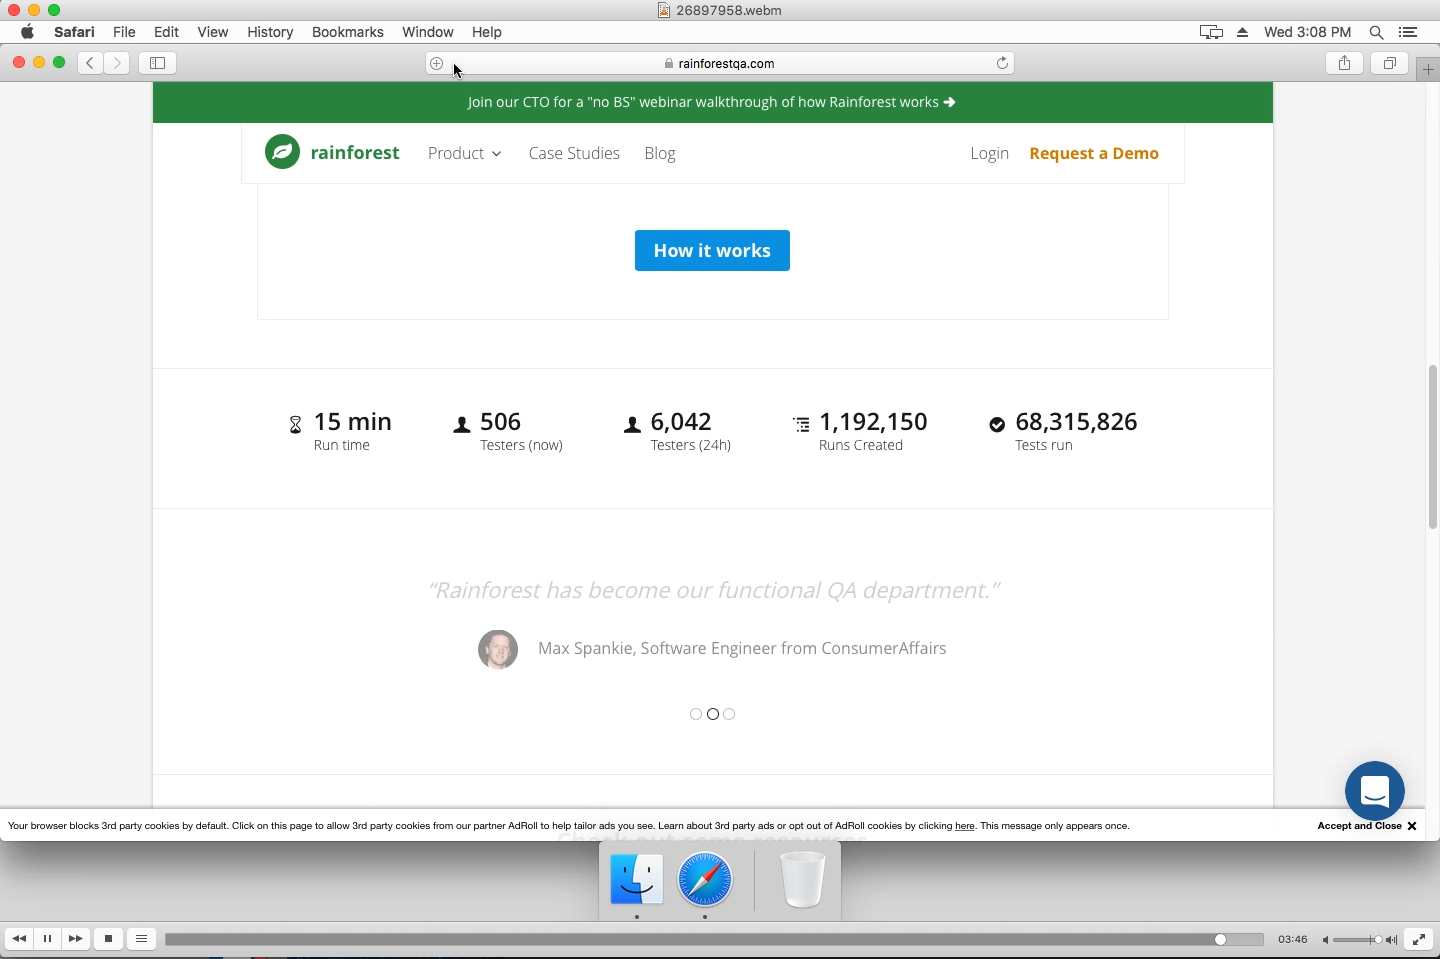Open the Safari menu
This screenshot has width=1440, height=959.
(74, 32)
